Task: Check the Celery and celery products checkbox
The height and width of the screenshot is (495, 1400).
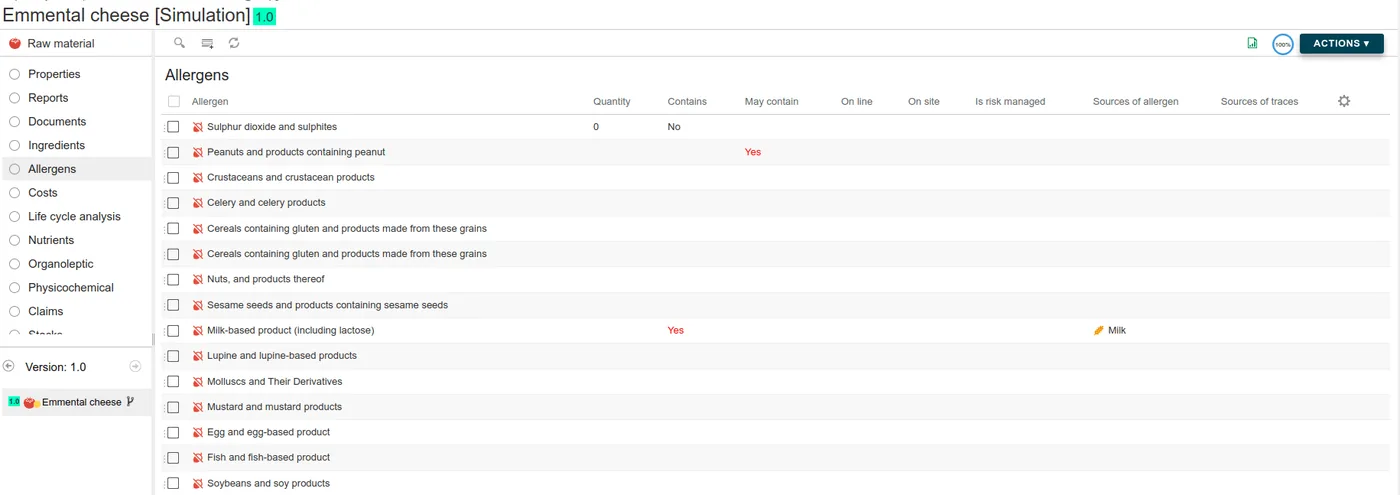Action: pos(173,203)
